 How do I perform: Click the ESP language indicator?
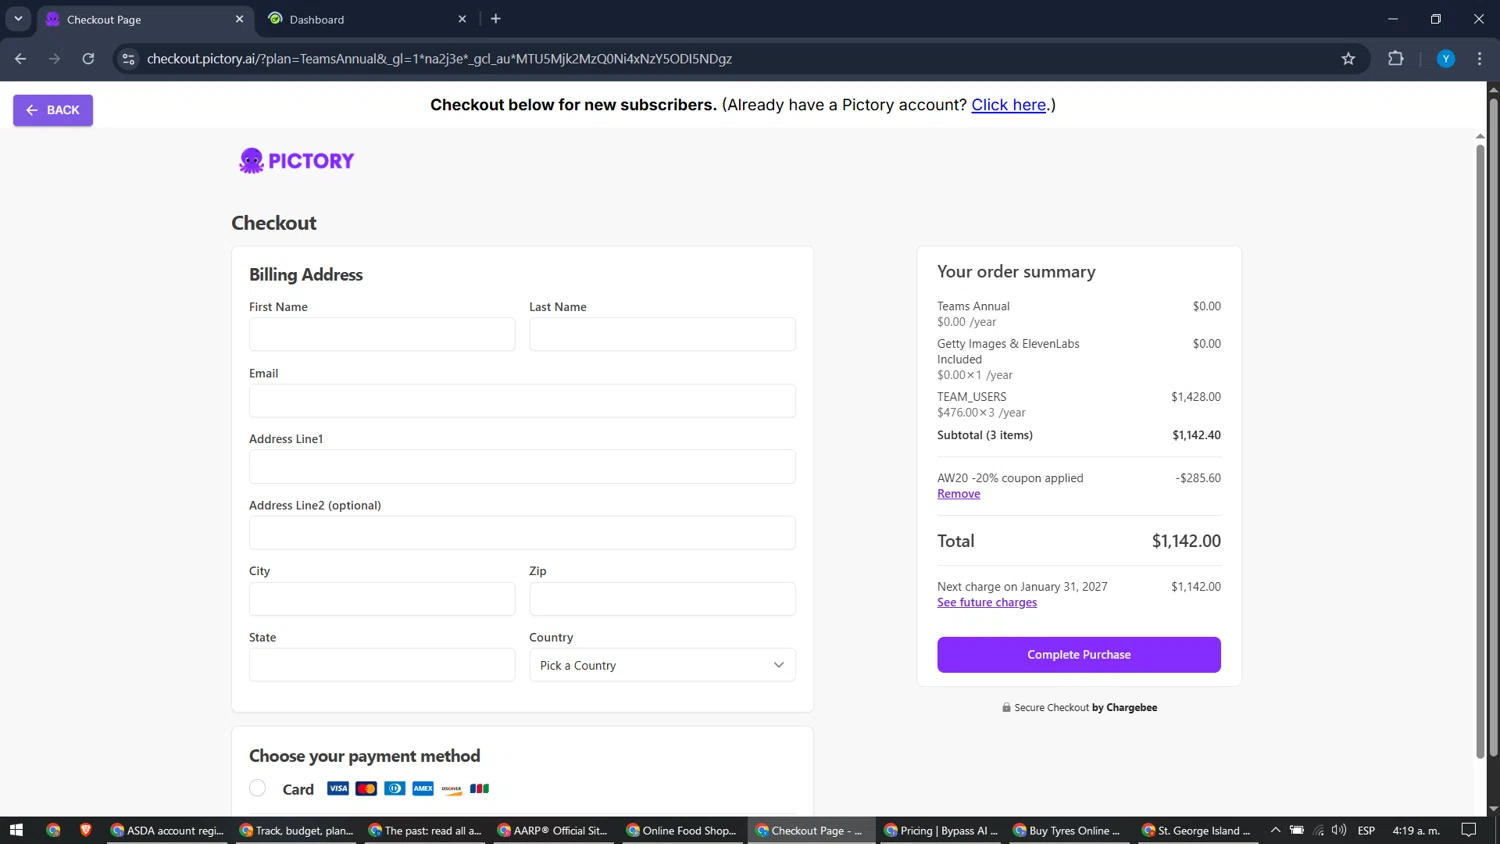coord(1366,830)
